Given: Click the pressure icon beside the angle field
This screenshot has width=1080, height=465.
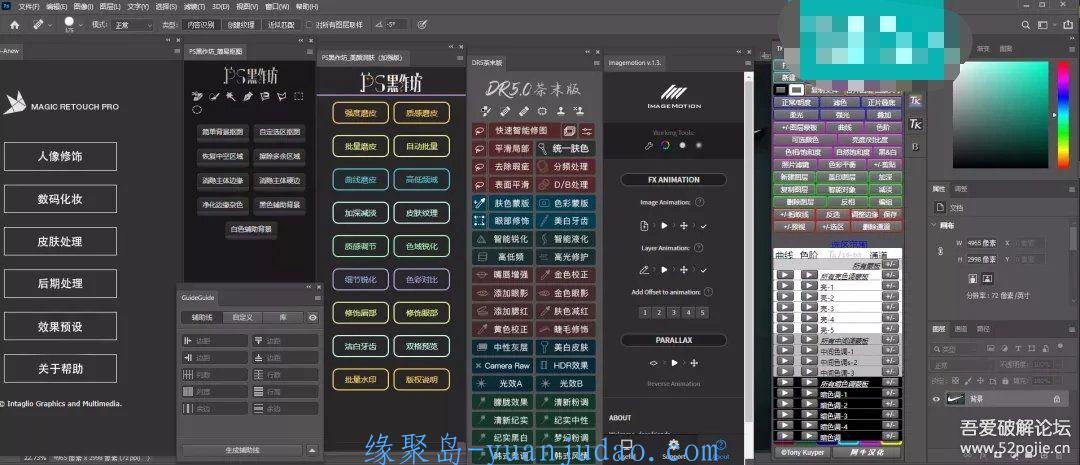Looking at the screenshot, I should click(x=422, y=24).
